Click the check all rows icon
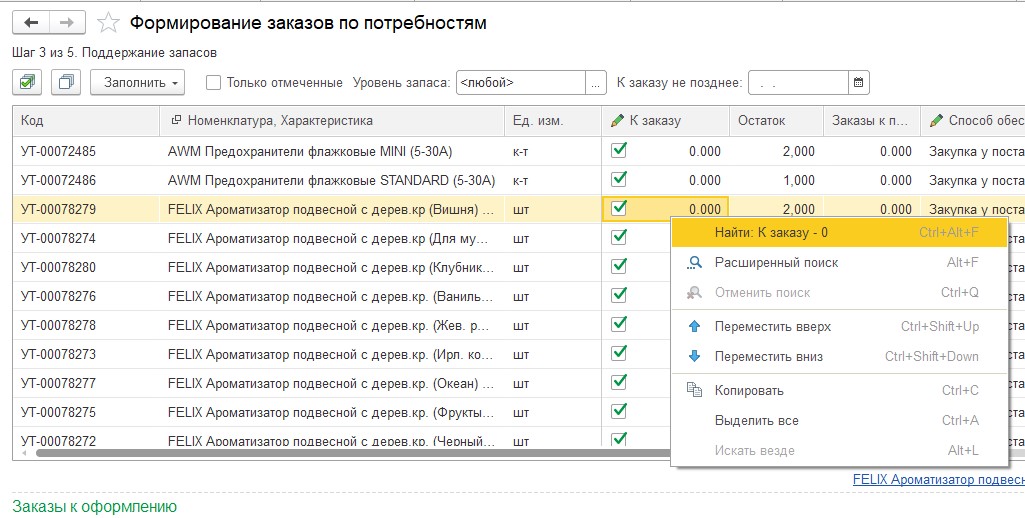Image resolution: width=1025 pixels, height=518 pixels. point(27,82)
